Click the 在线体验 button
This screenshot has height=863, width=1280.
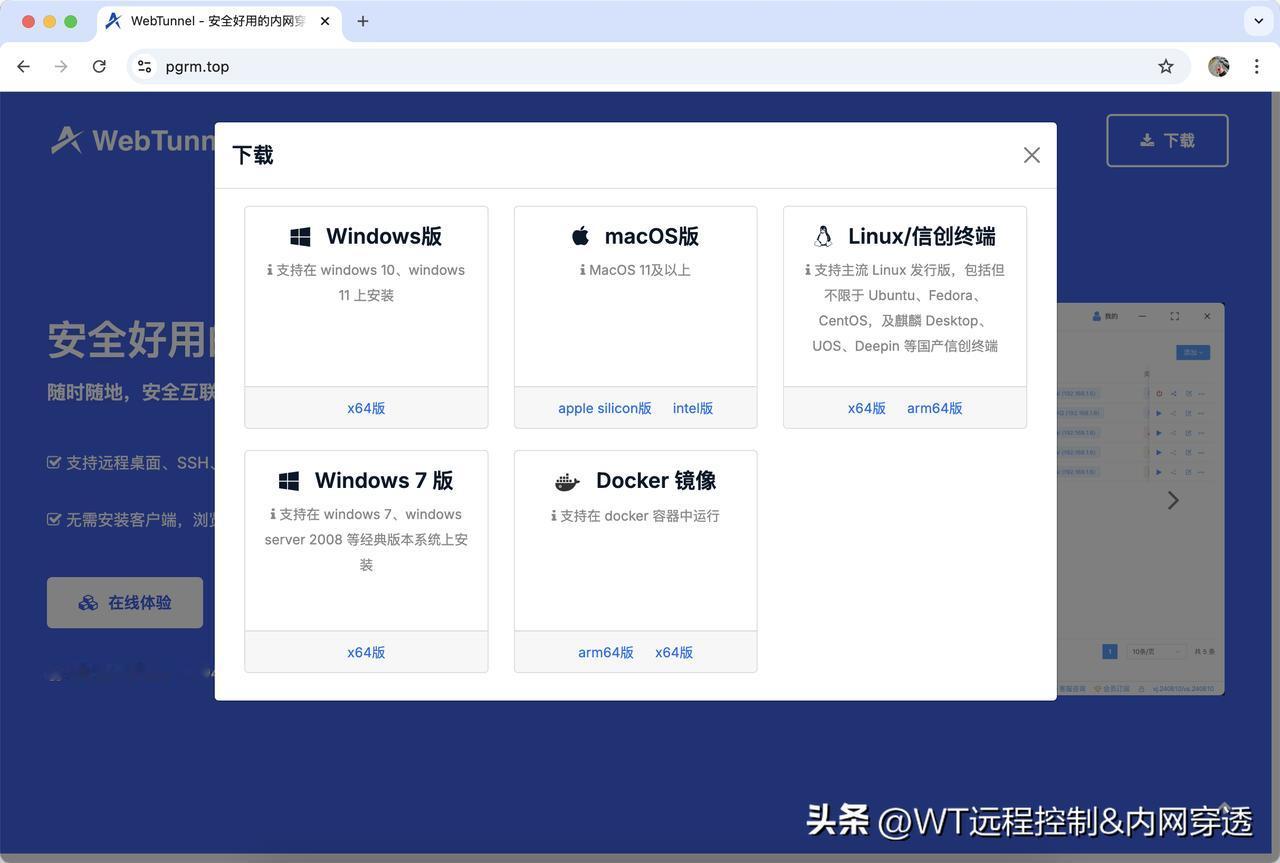coord(124,602)
